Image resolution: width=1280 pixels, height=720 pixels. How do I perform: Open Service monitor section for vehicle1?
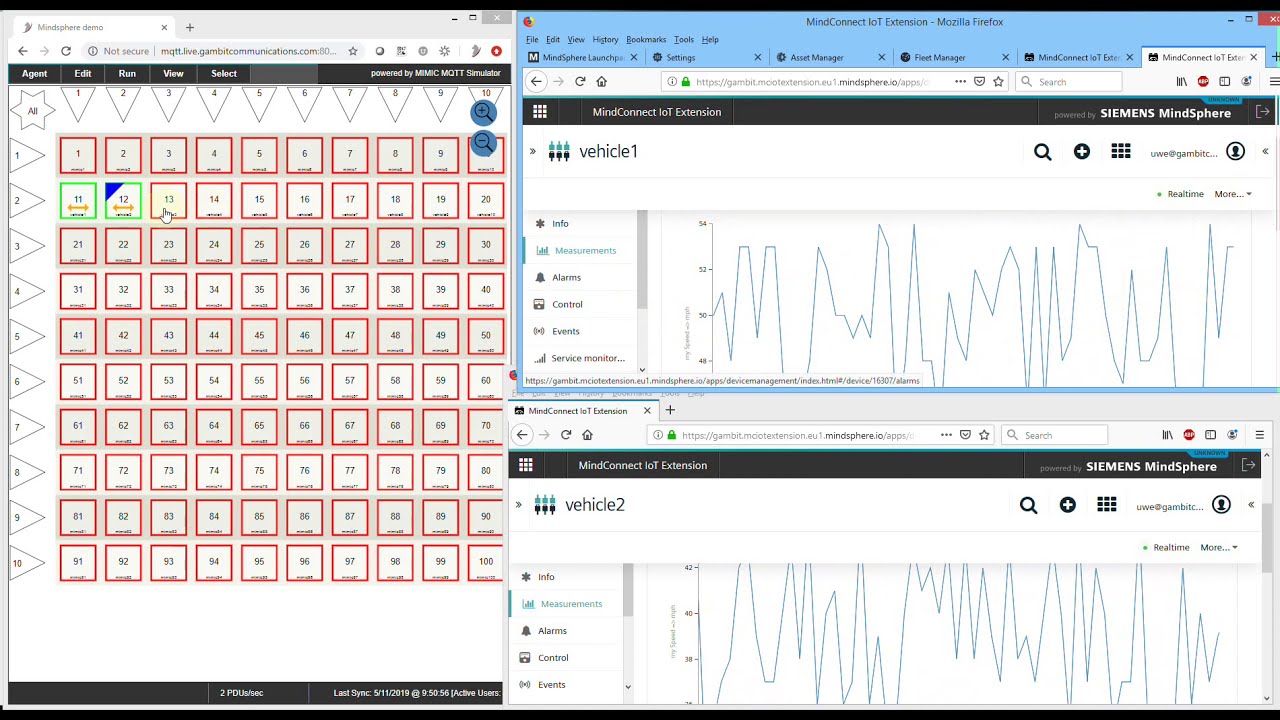[x=588, y=359]
